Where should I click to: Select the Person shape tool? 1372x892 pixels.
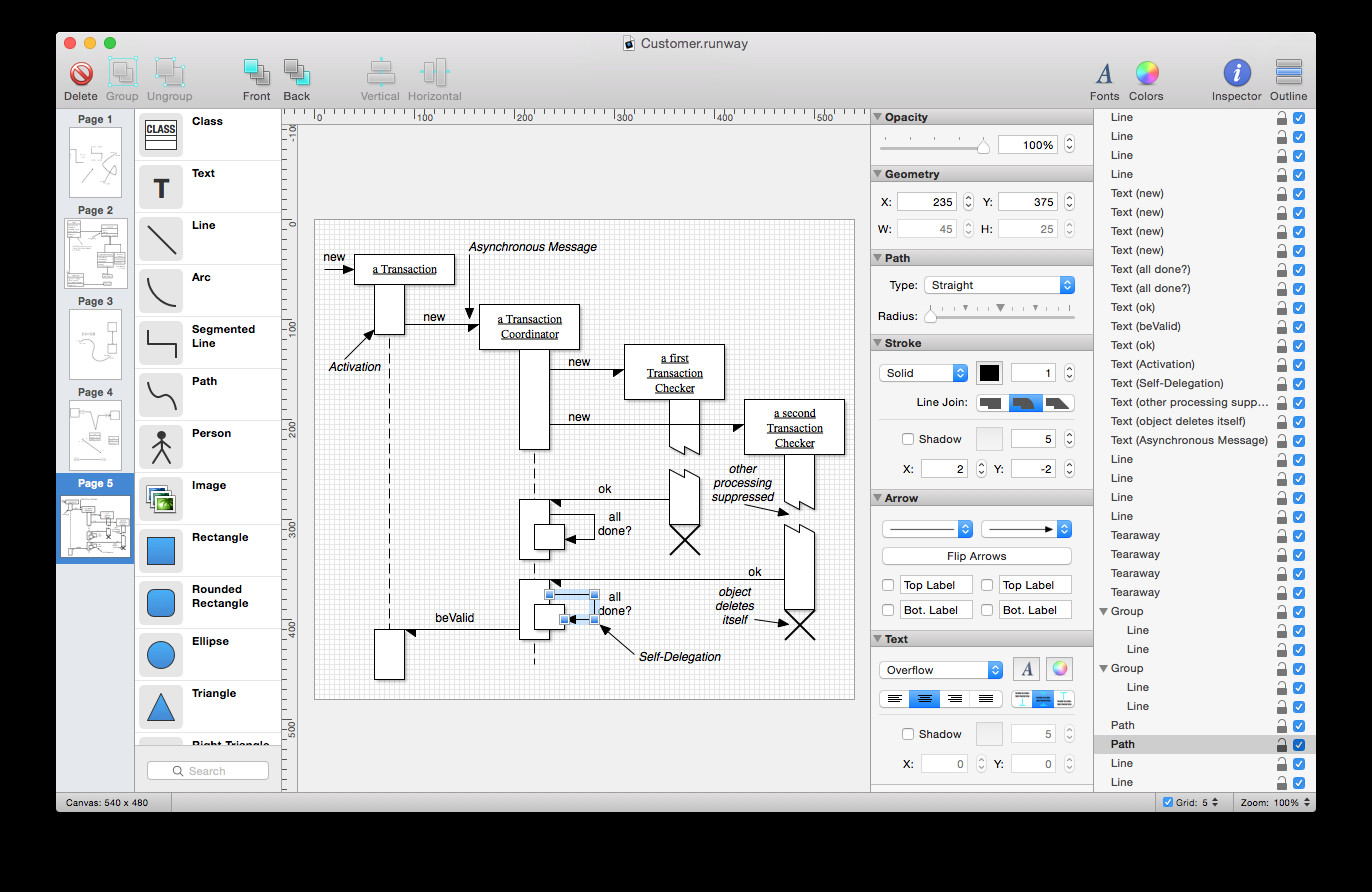[x=160, y=446]
